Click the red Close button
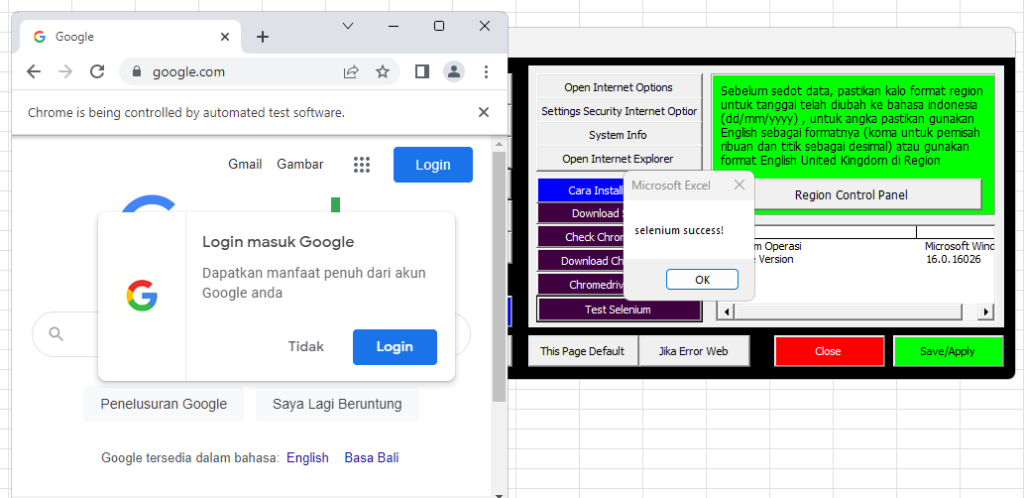Screen dimensions: 1024x498 coord(829,351)
